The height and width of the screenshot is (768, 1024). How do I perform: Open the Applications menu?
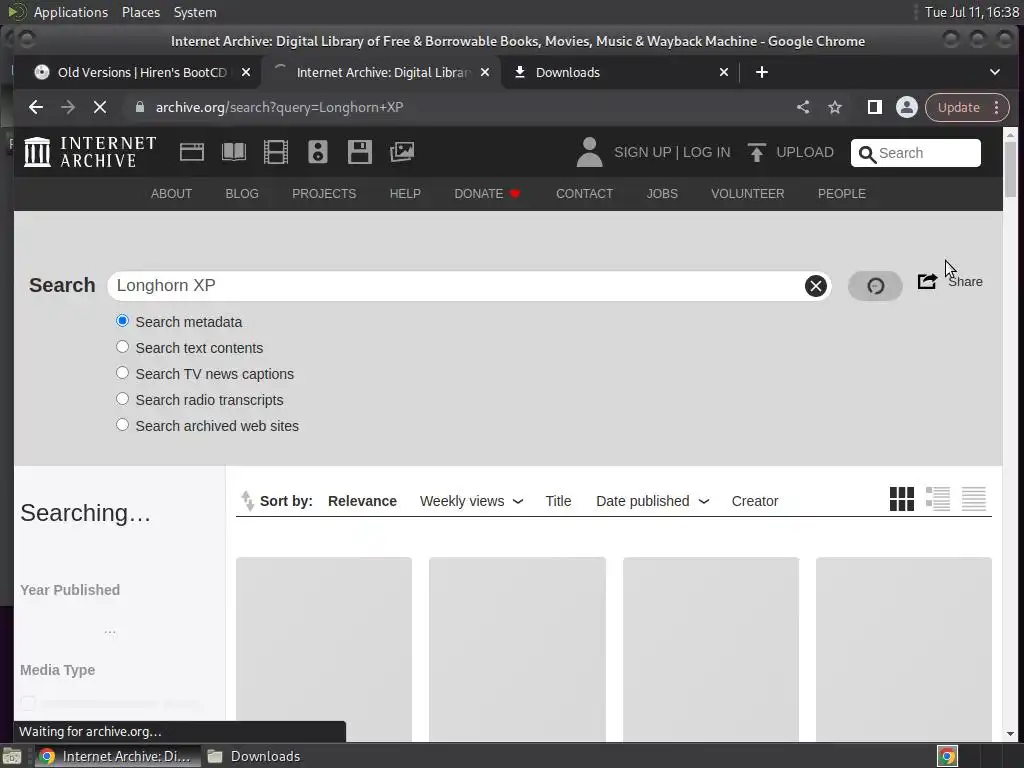(x=71, y=12)
